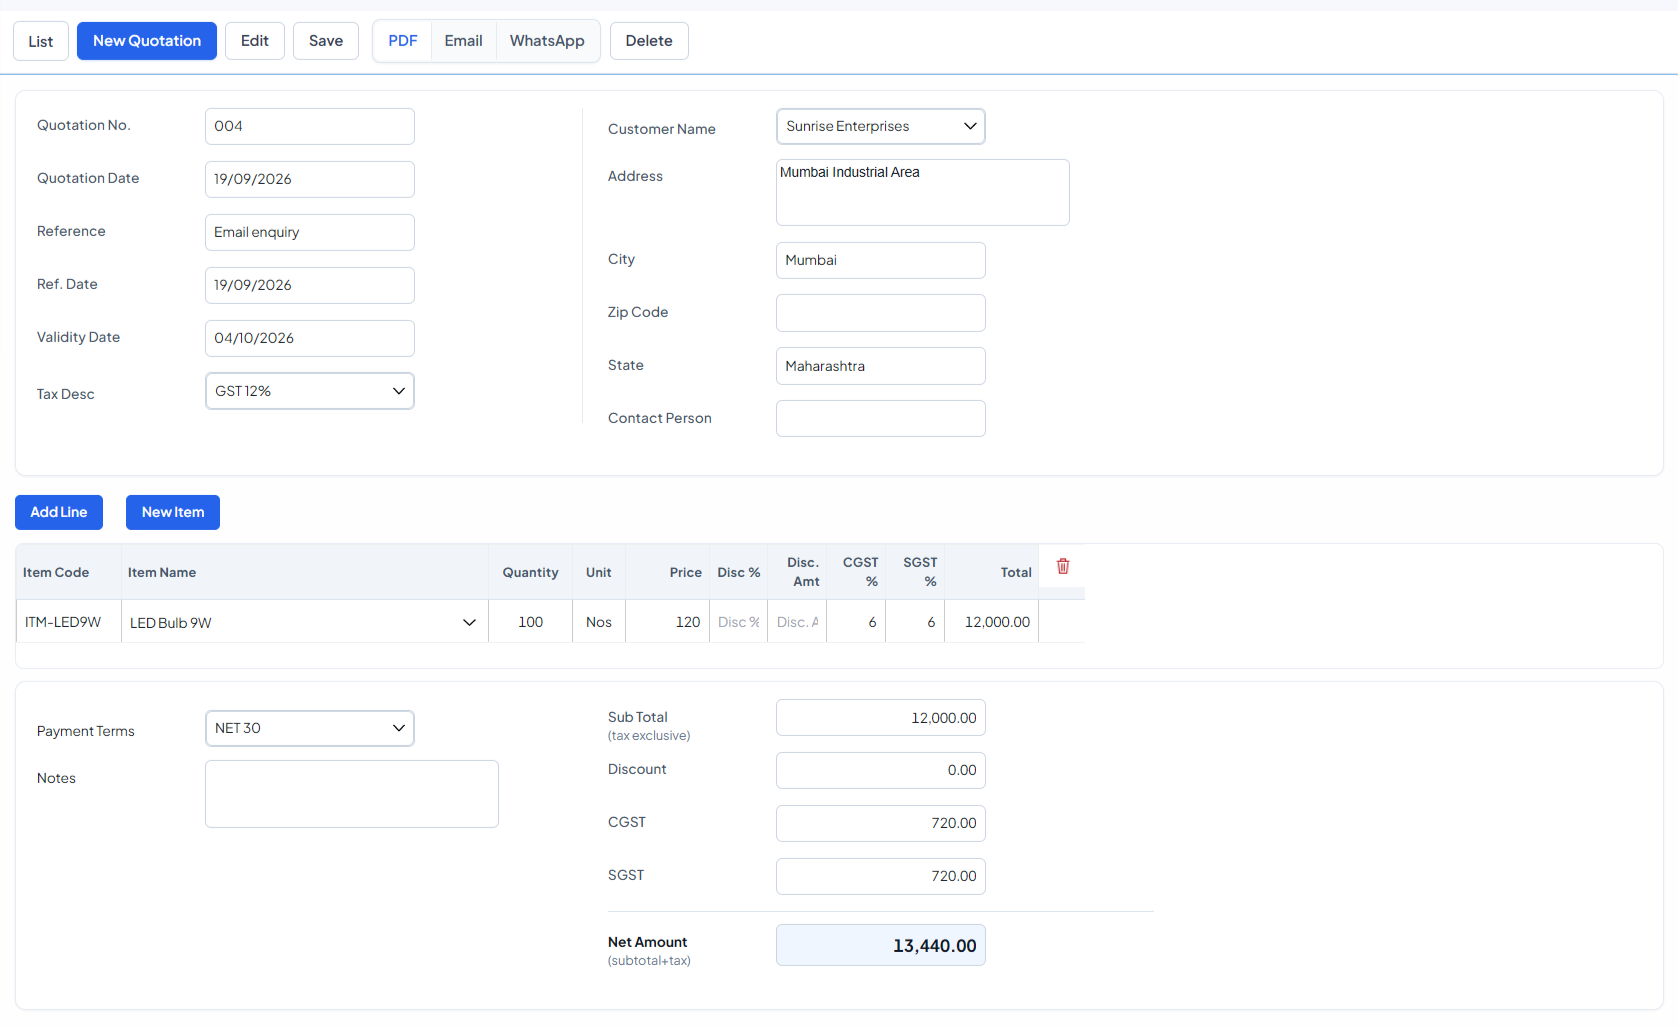
Task: Click the red trash icon in table header
Action: (1063, 566)
